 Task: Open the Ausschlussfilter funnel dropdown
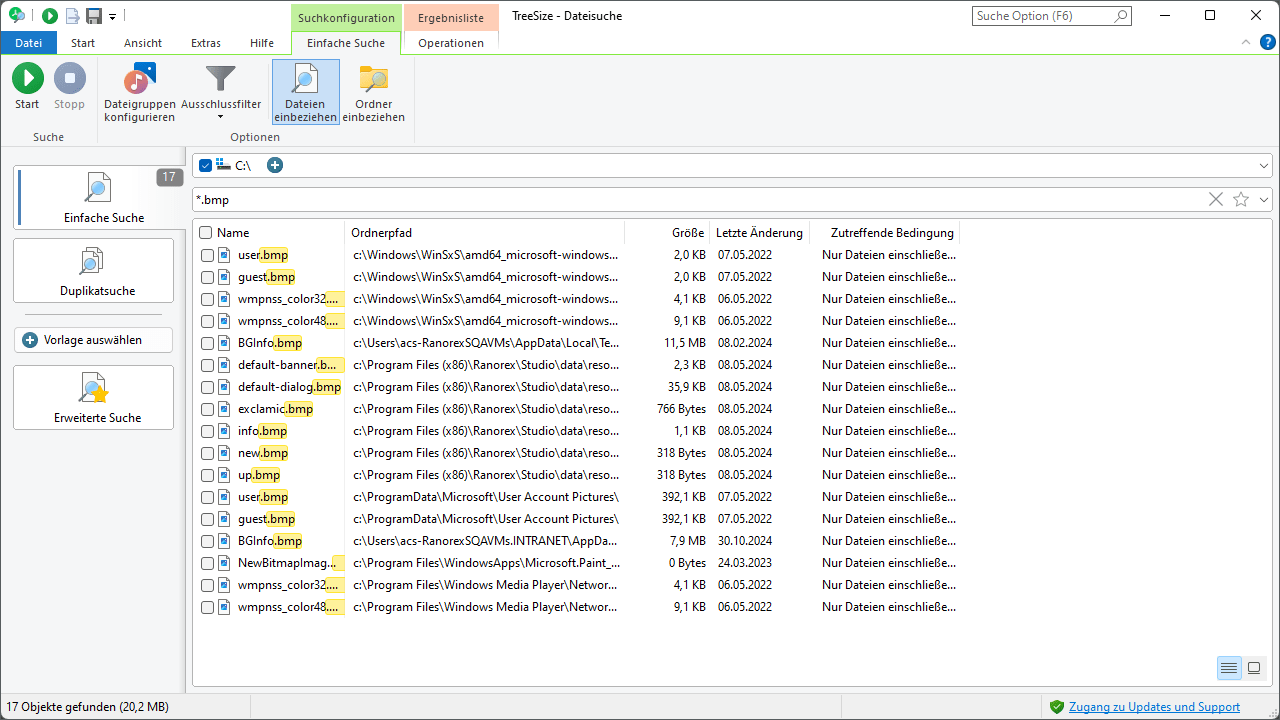point(221,92)
